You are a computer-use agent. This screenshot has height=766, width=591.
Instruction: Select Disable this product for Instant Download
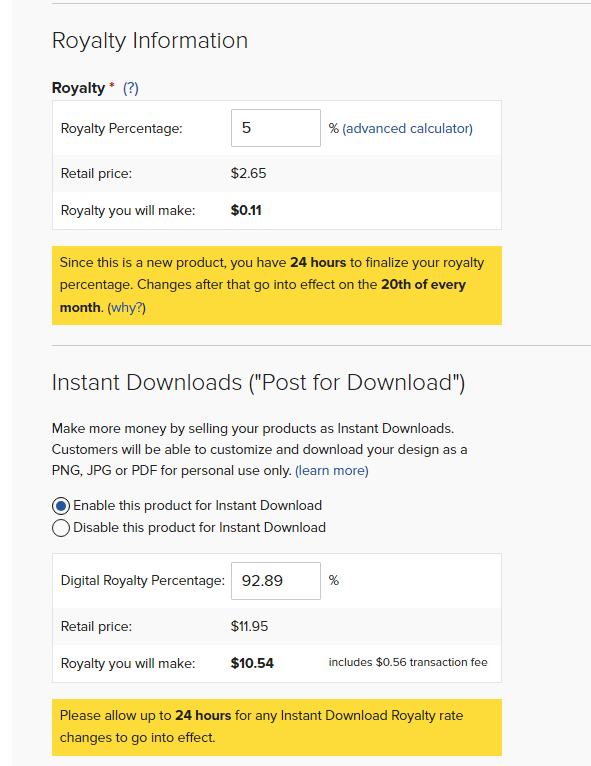coord(61,528)
